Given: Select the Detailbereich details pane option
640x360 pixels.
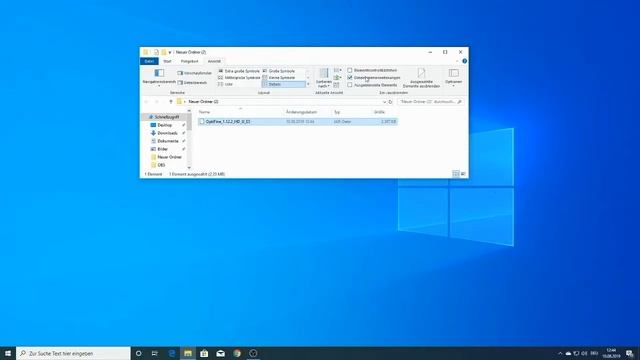Looking at the screenshot, I should 192,82.
